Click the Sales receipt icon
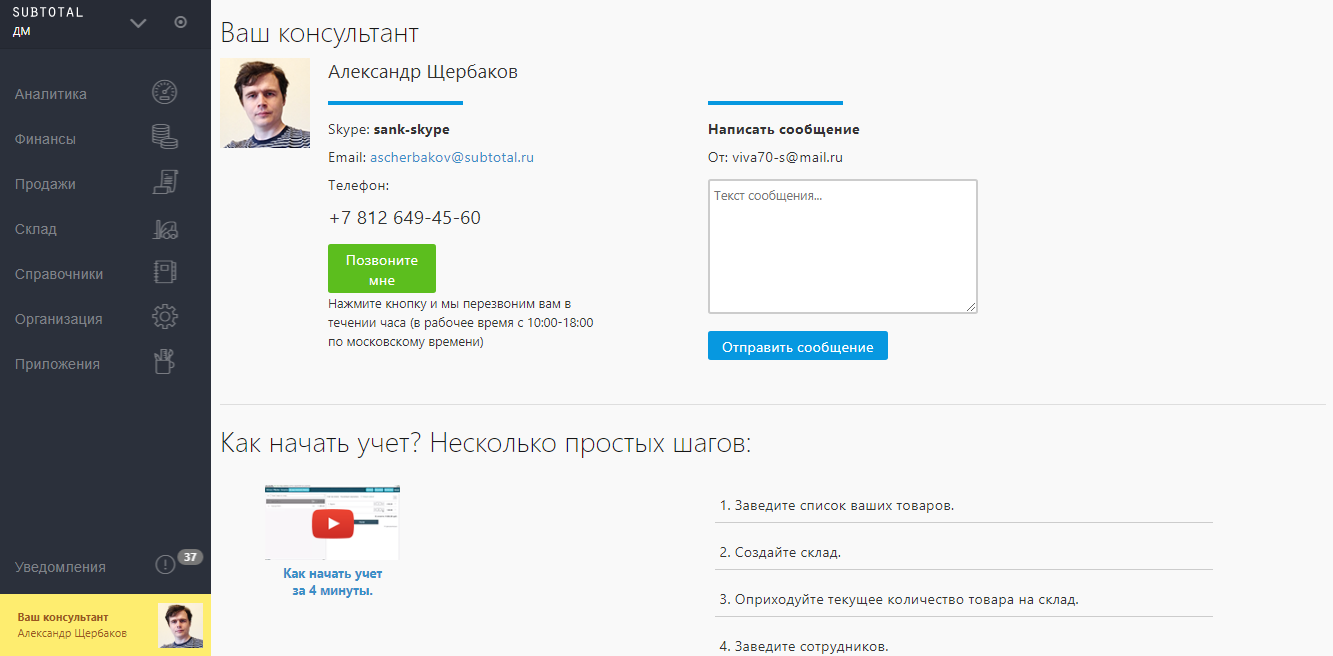Image resolution: width=1333 pixels, height=656 pixels. (164, 183)
